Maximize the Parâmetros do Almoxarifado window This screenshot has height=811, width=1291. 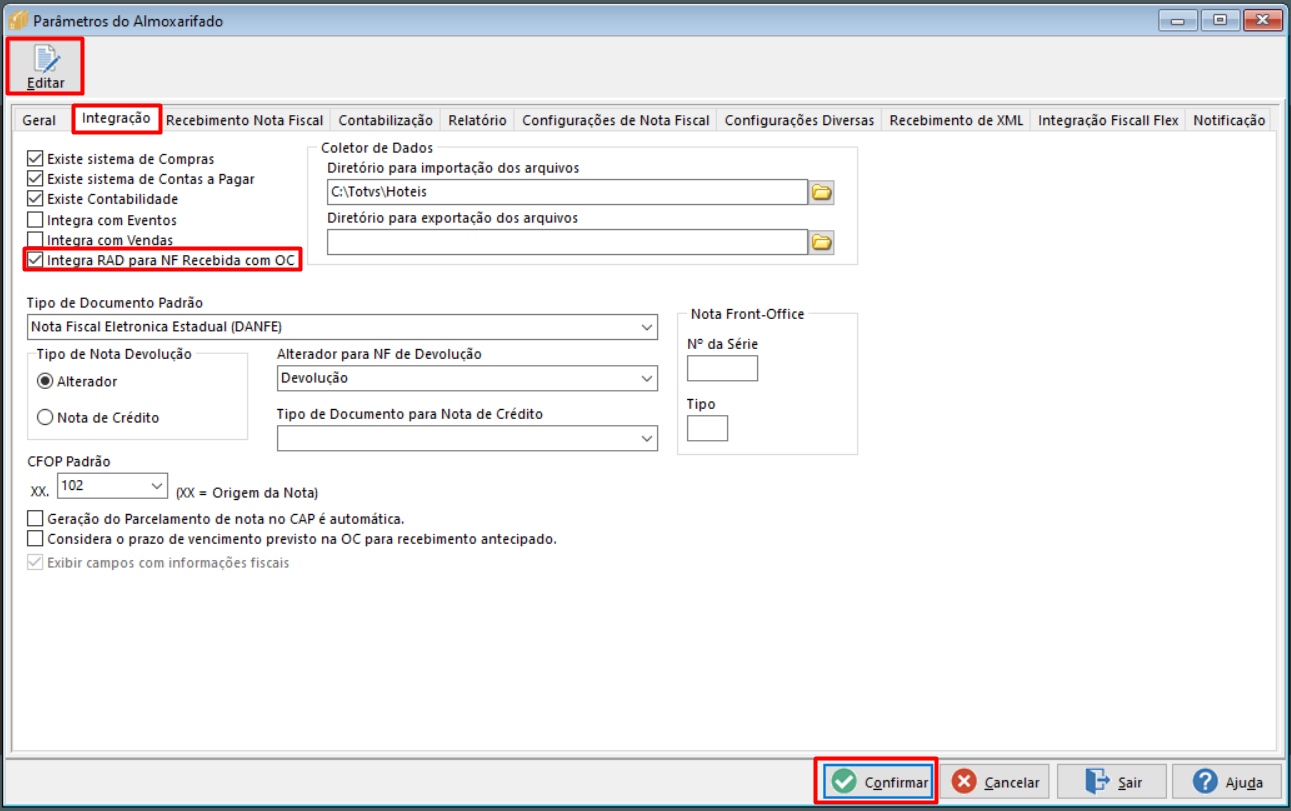[1221, 19]
